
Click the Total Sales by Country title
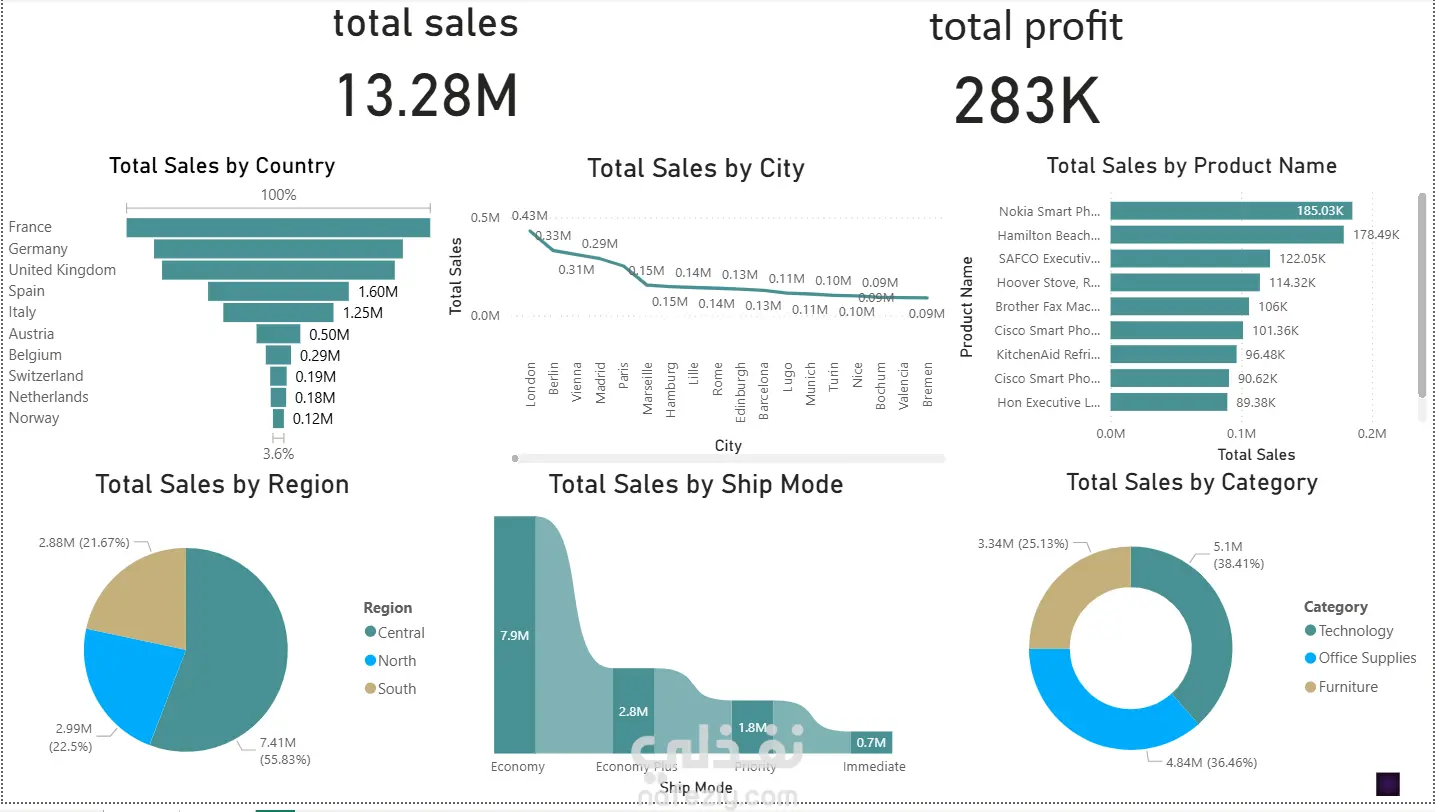222,166
